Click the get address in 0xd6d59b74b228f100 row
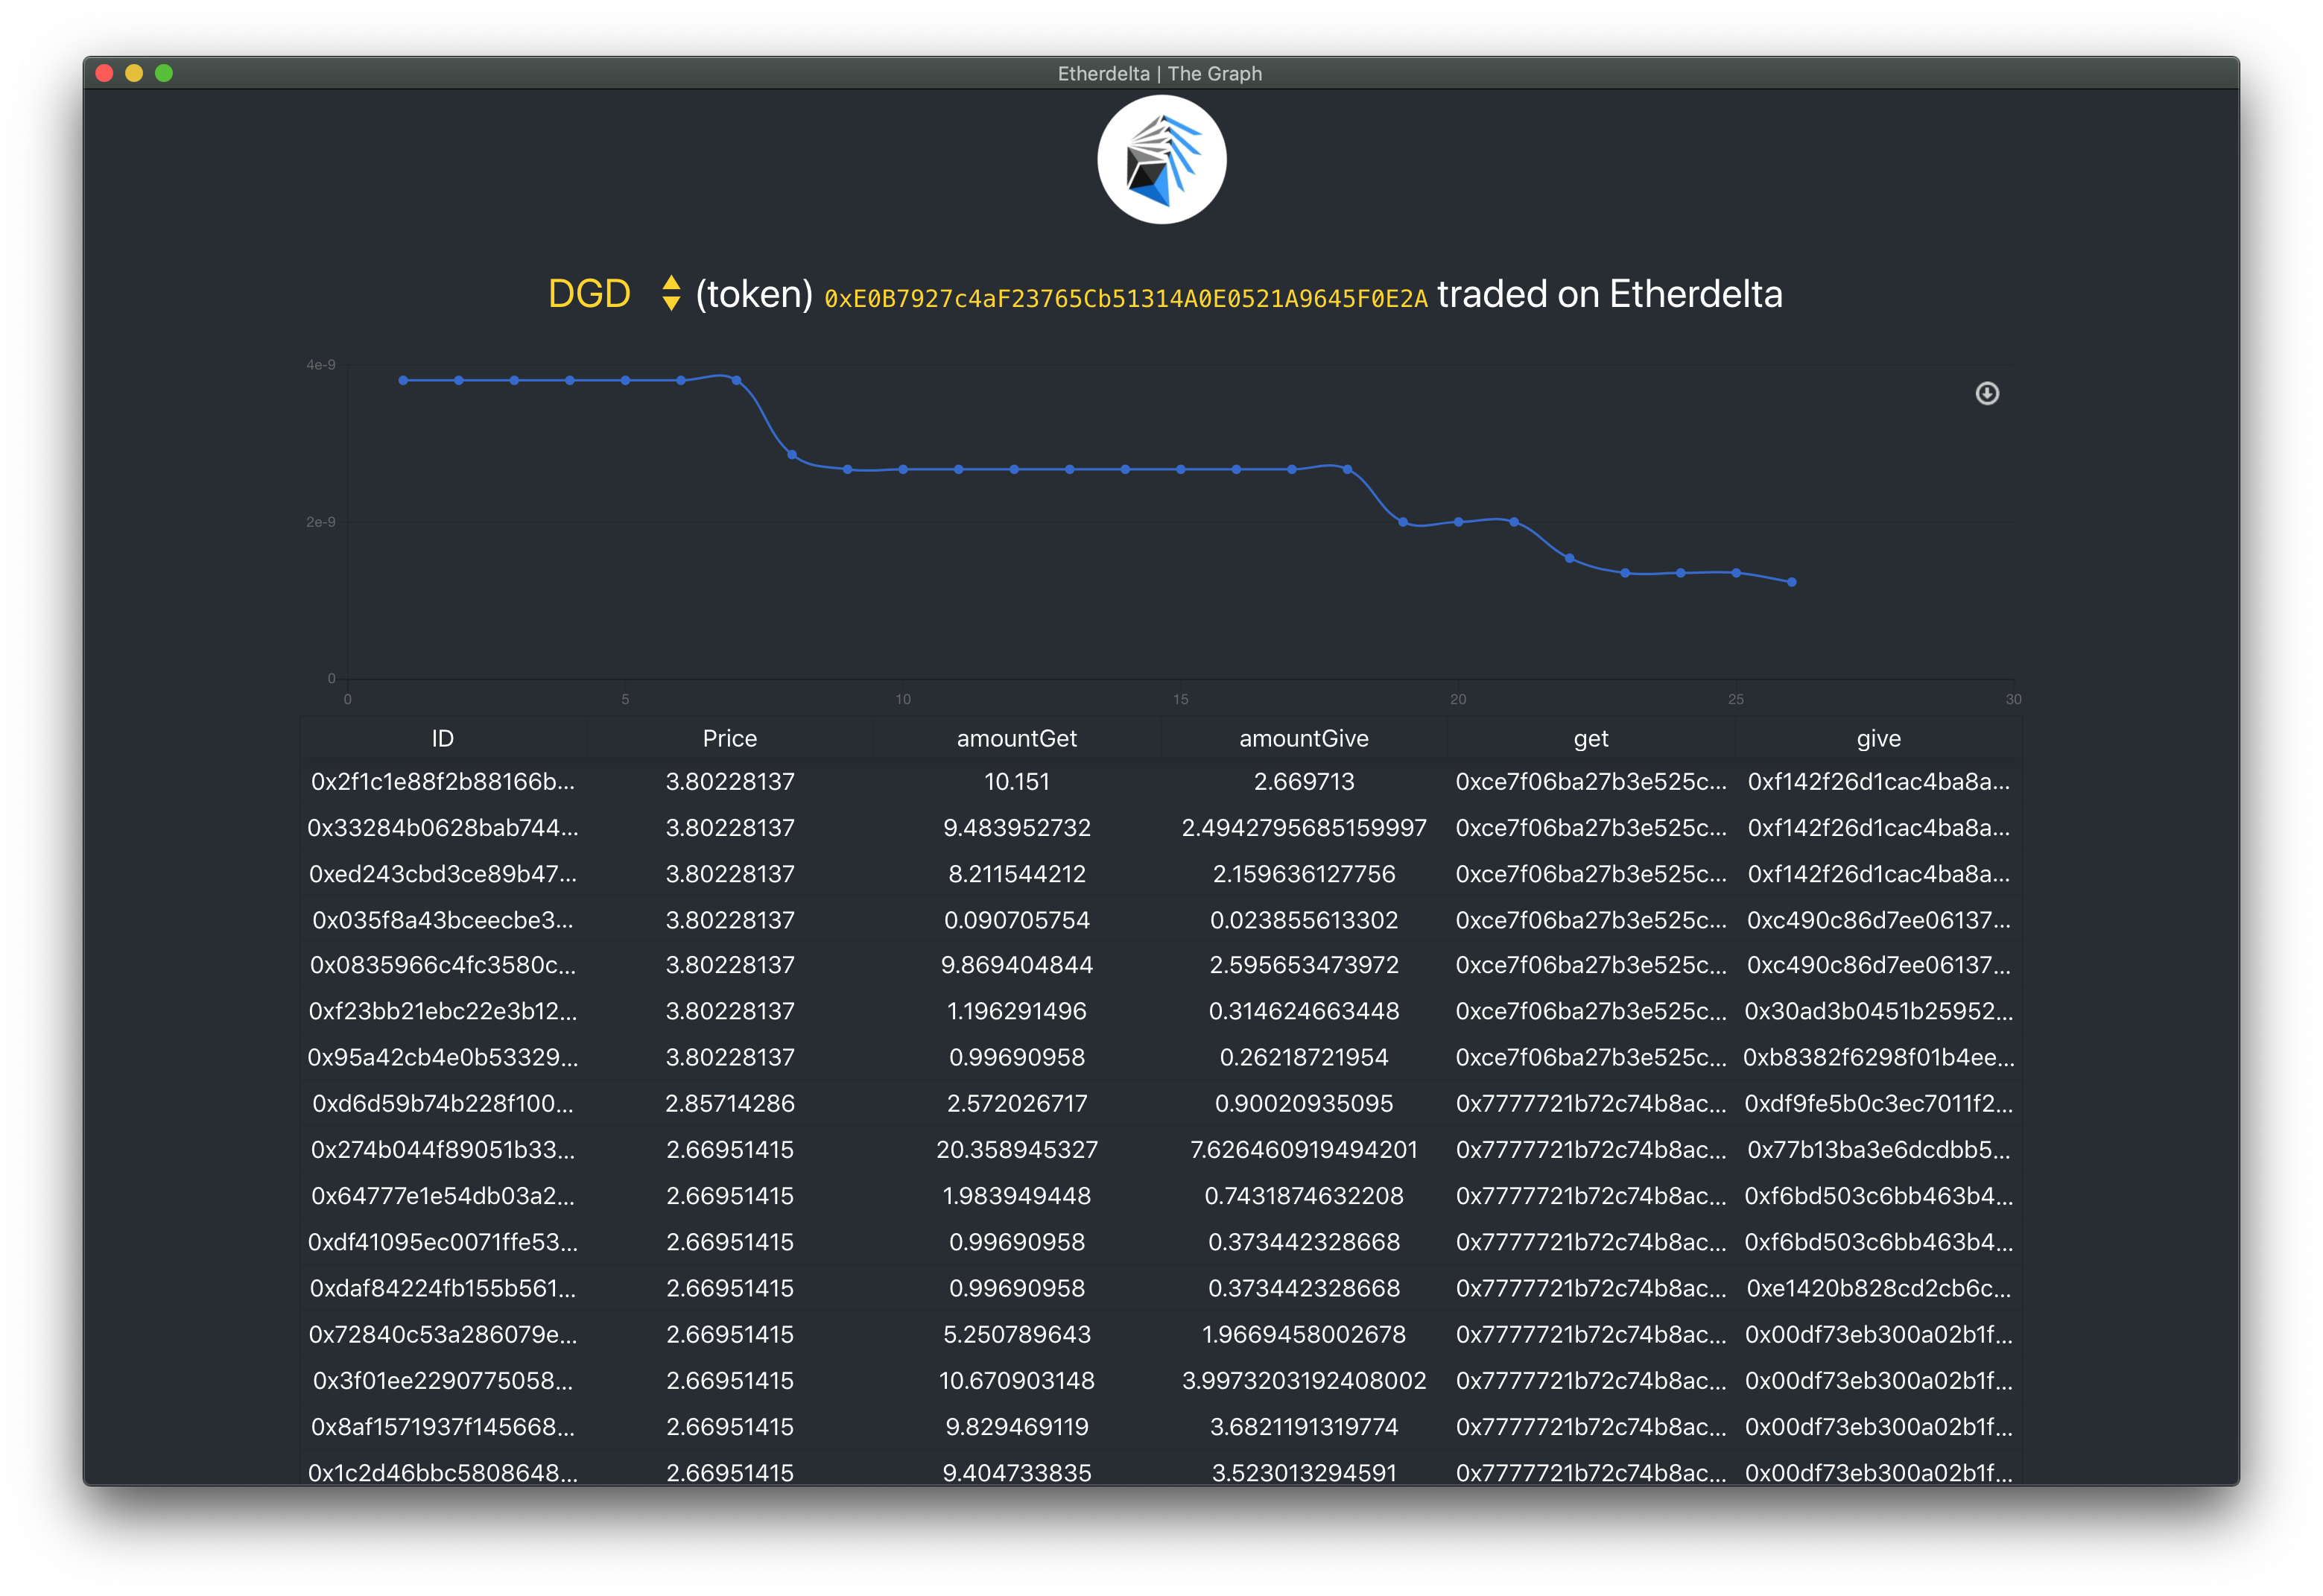This screenshot has height=1596, width=2323. (x=1590, y=1104)
